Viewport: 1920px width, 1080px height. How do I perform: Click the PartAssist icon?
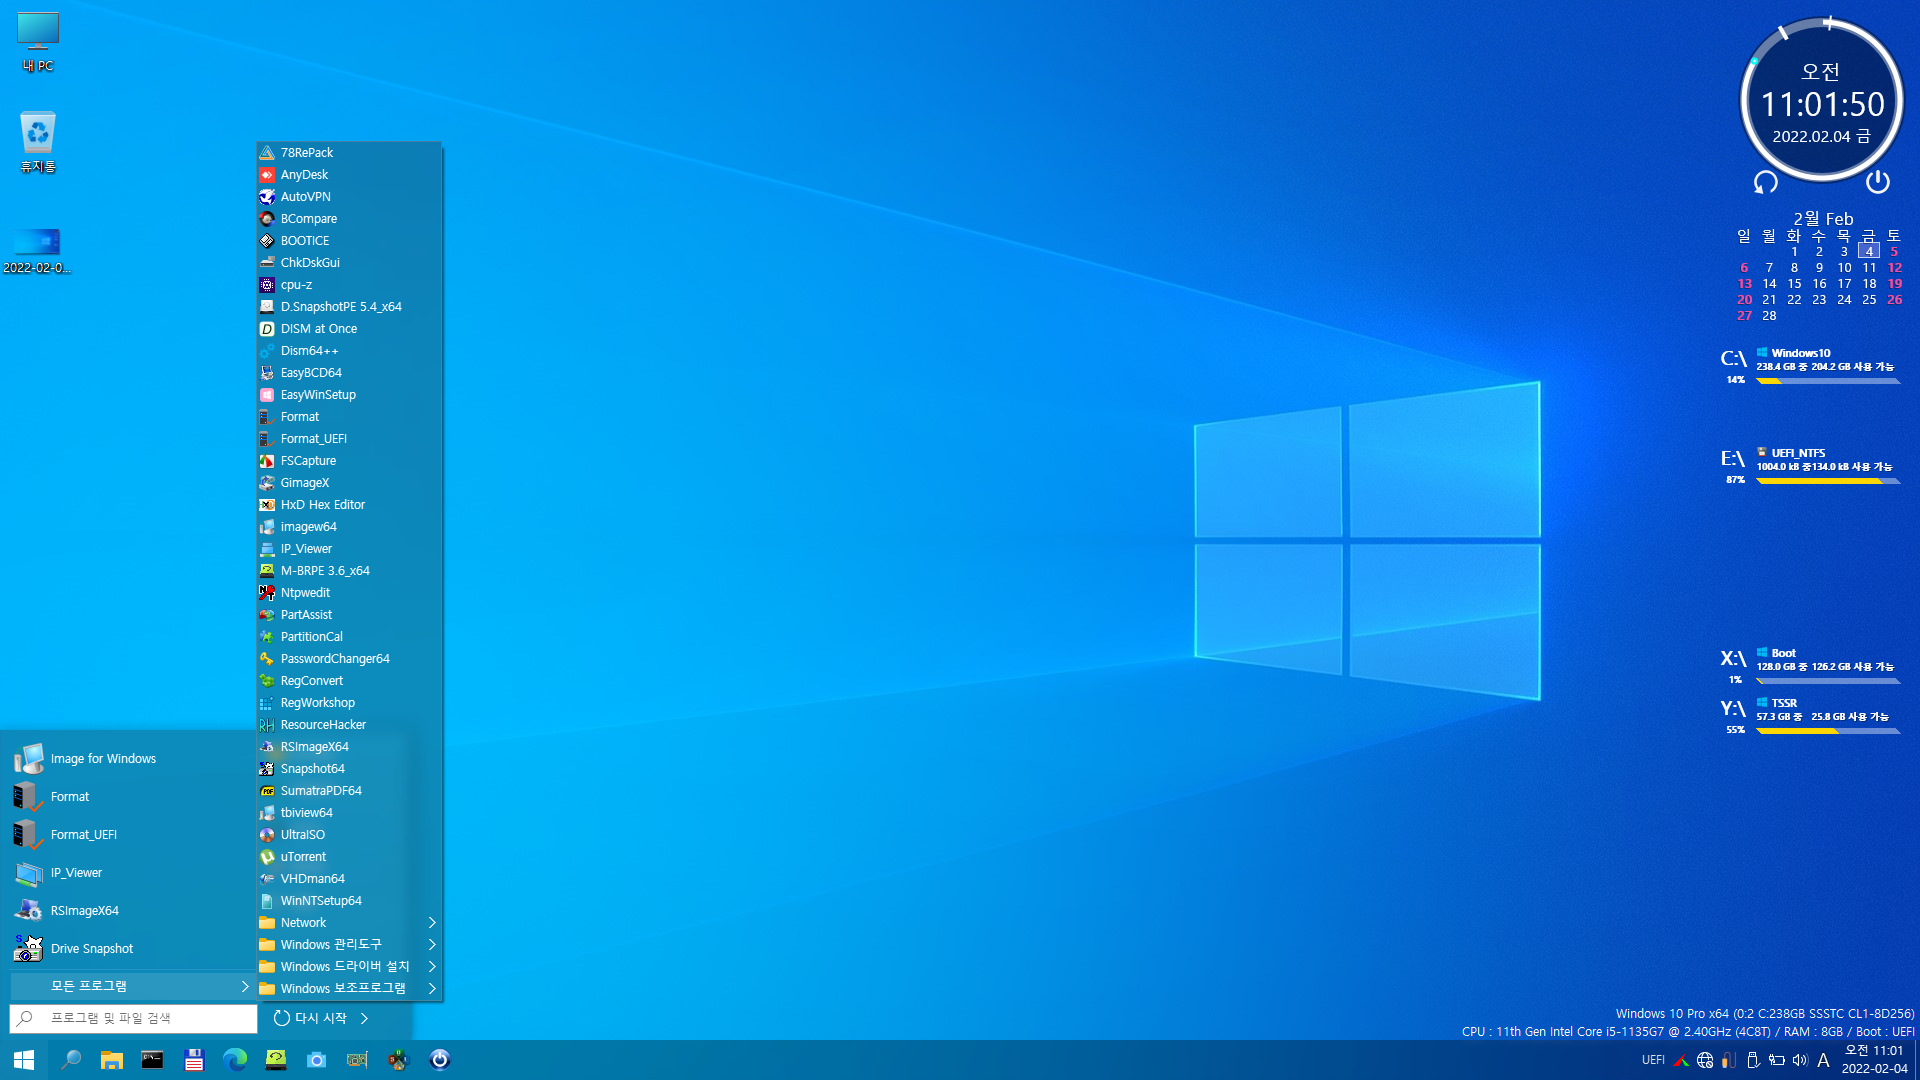coord(267,615)
